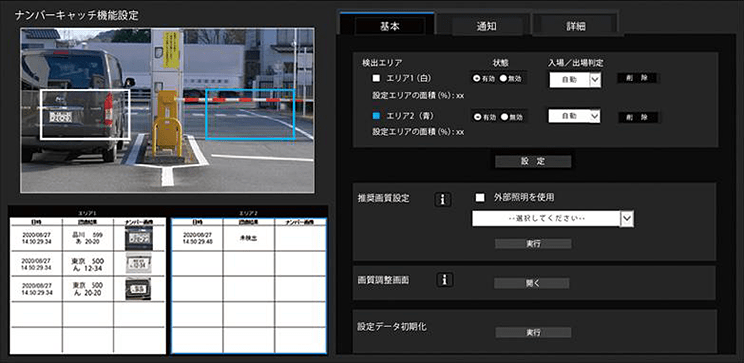Select 無効 radio for エリア1

[x=503, y=79]
